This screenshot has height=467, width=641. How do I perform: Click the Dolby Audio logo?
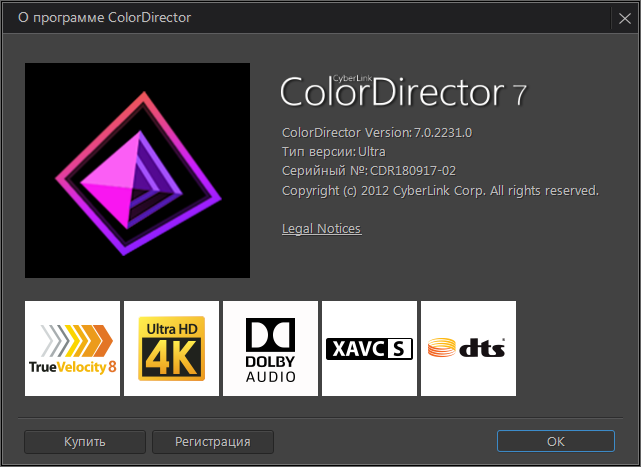[270, 348]
